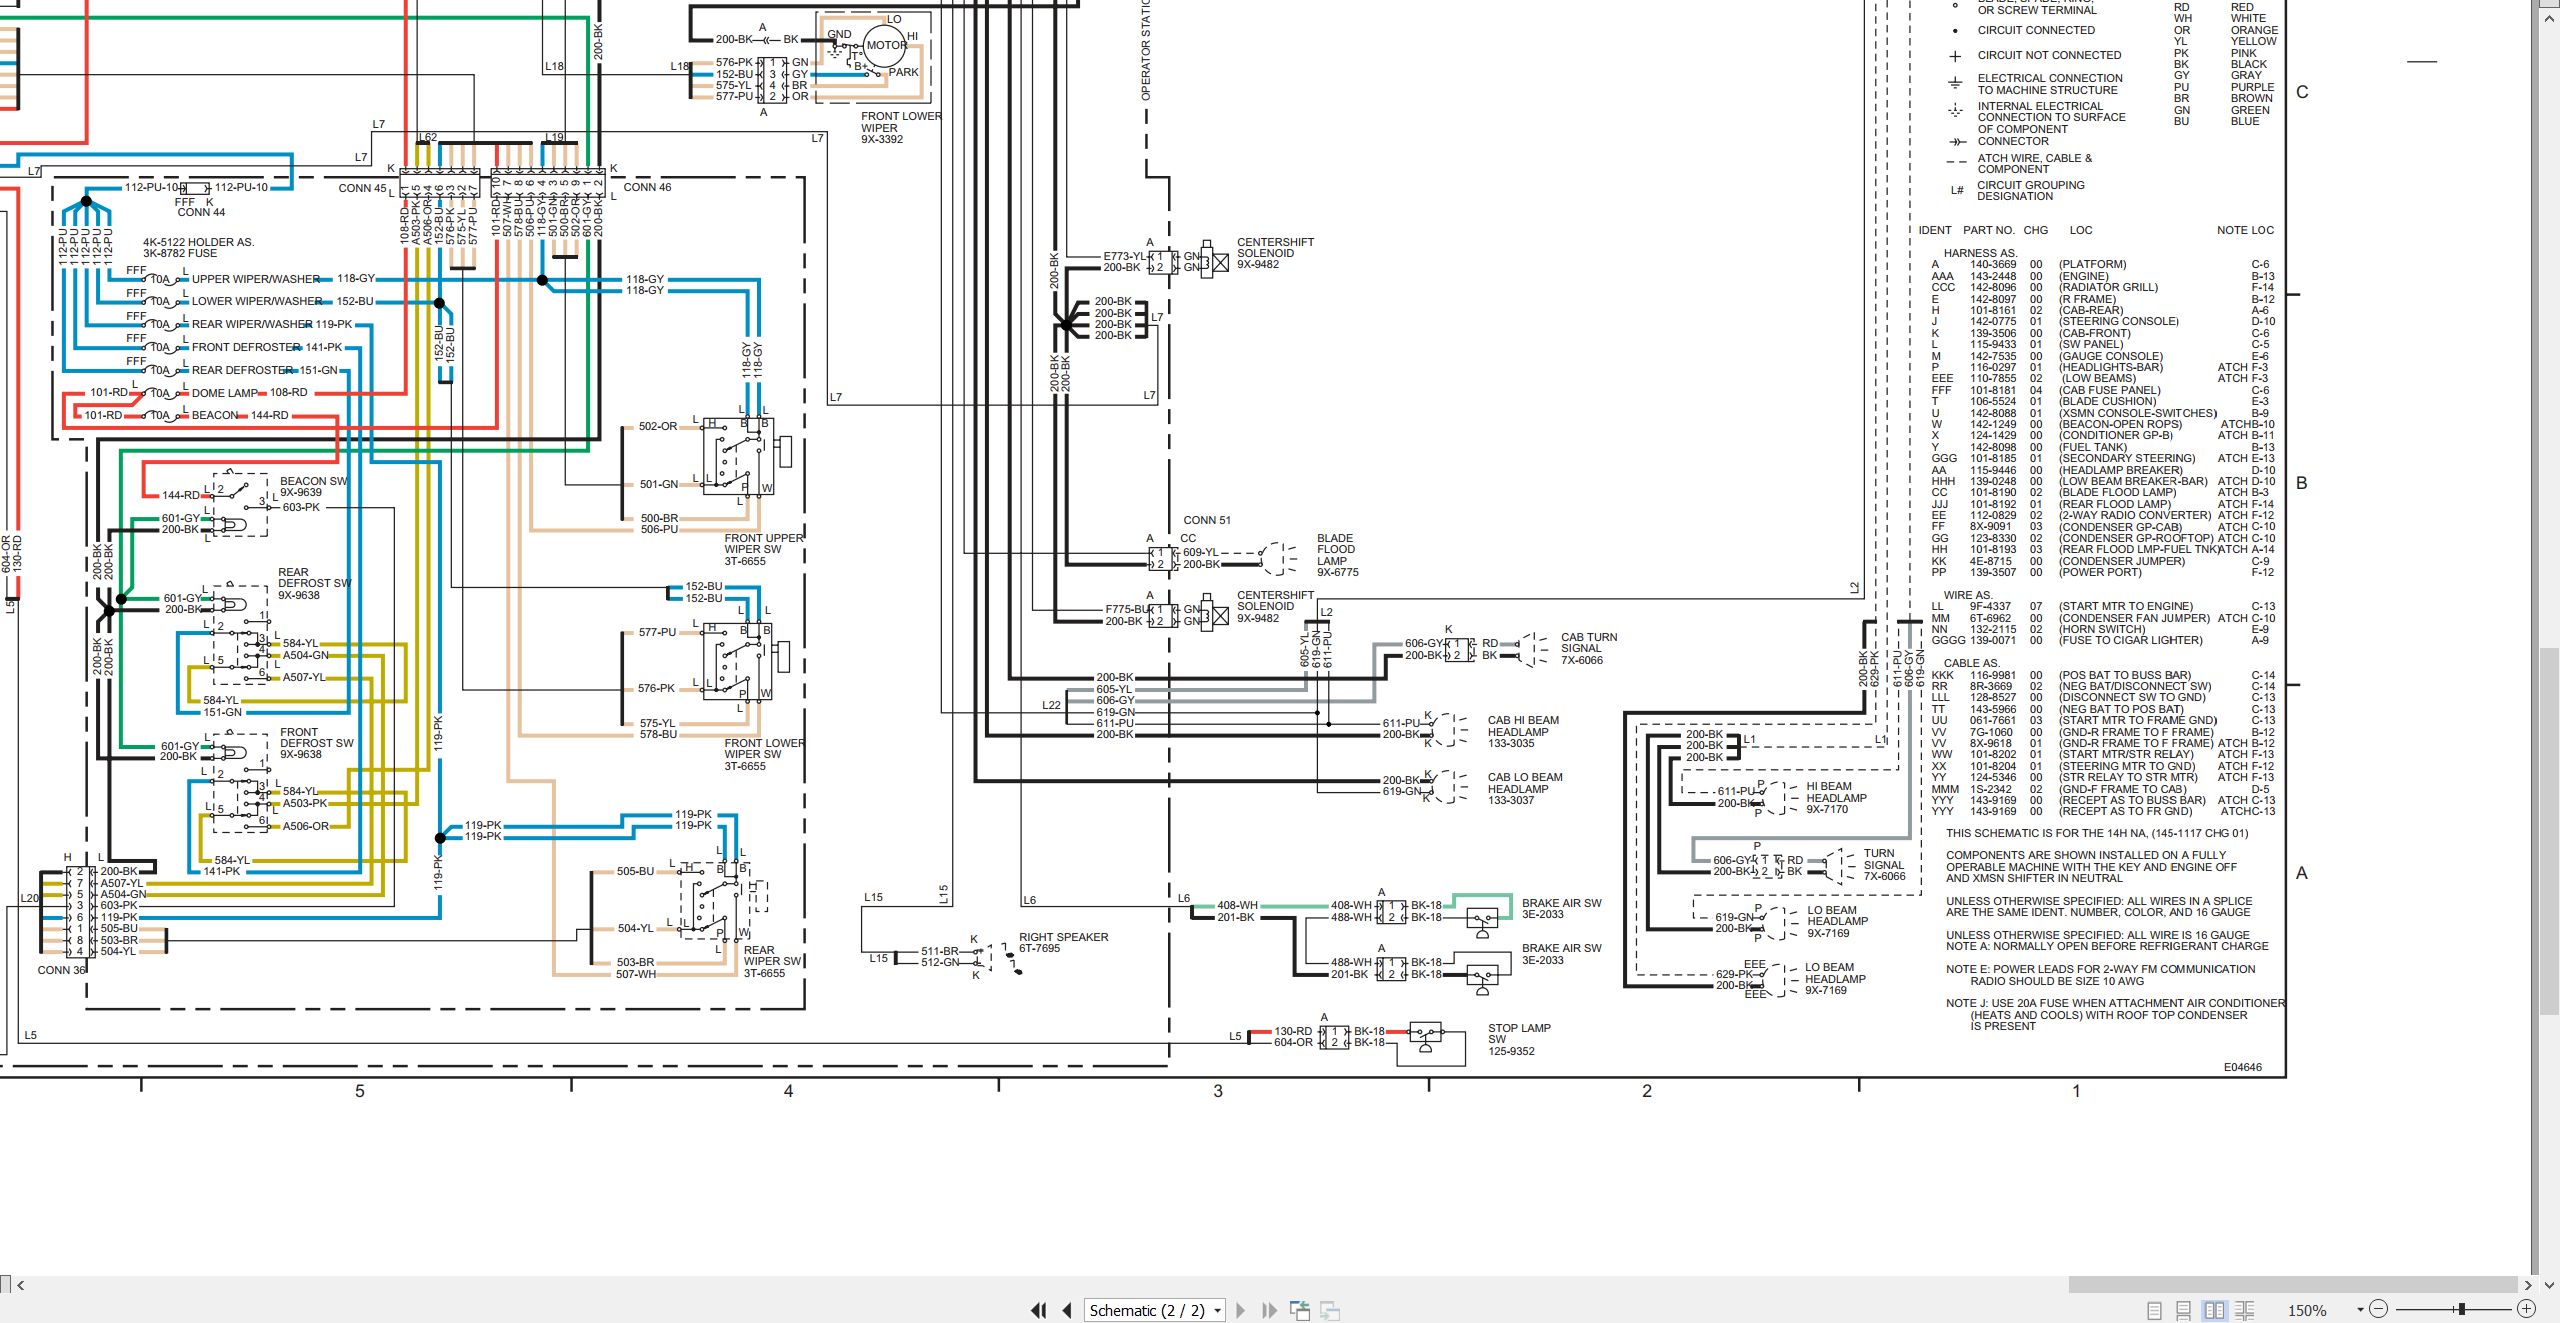
Task: Click the DOME LAMP fuse label
Action: click(224, 393)
